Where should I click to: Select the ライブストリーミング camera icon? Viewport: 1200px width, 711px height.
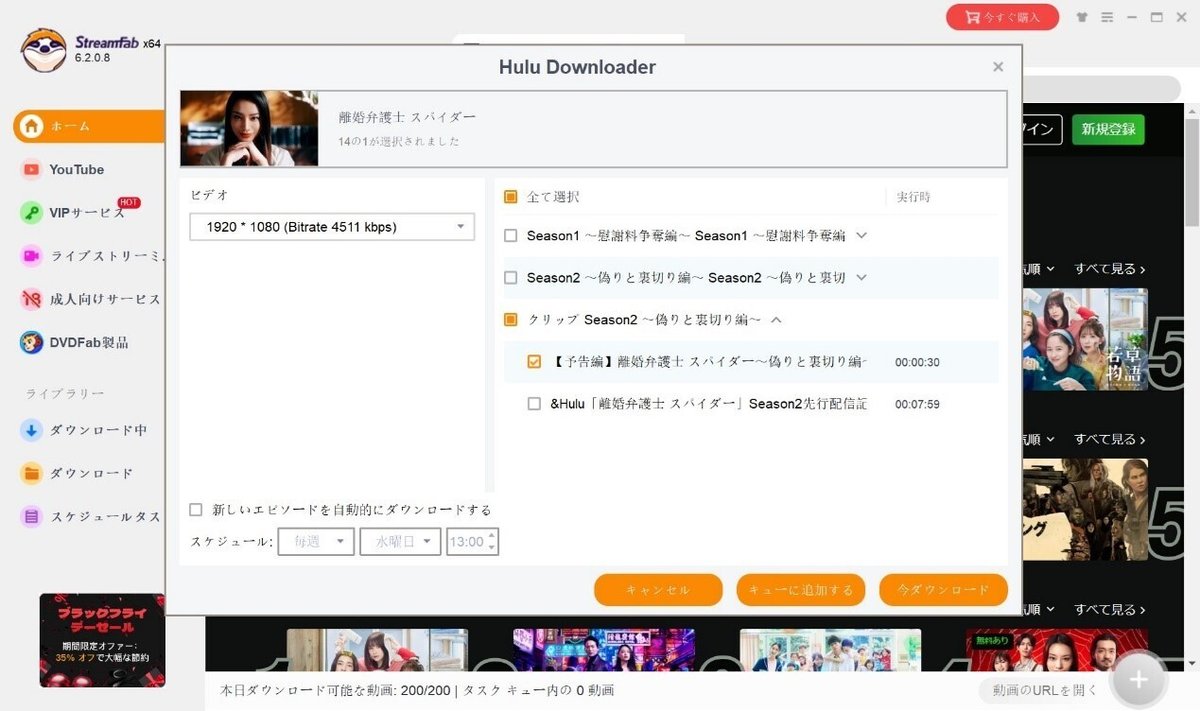tap(31, 256)
